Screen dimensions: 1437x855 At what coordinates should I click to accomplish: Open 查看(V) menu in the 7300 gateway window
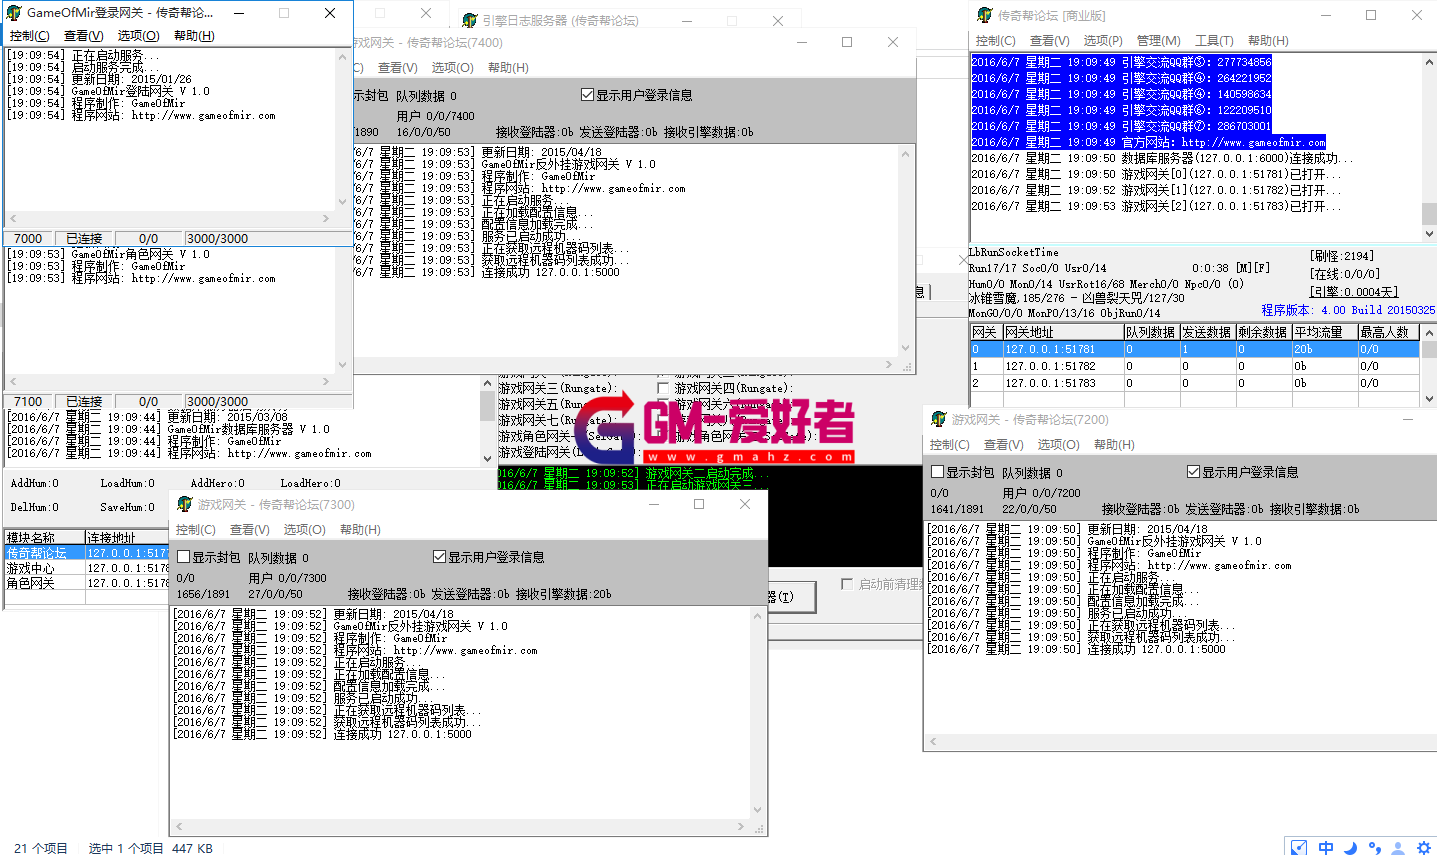[x=249, y=530]
